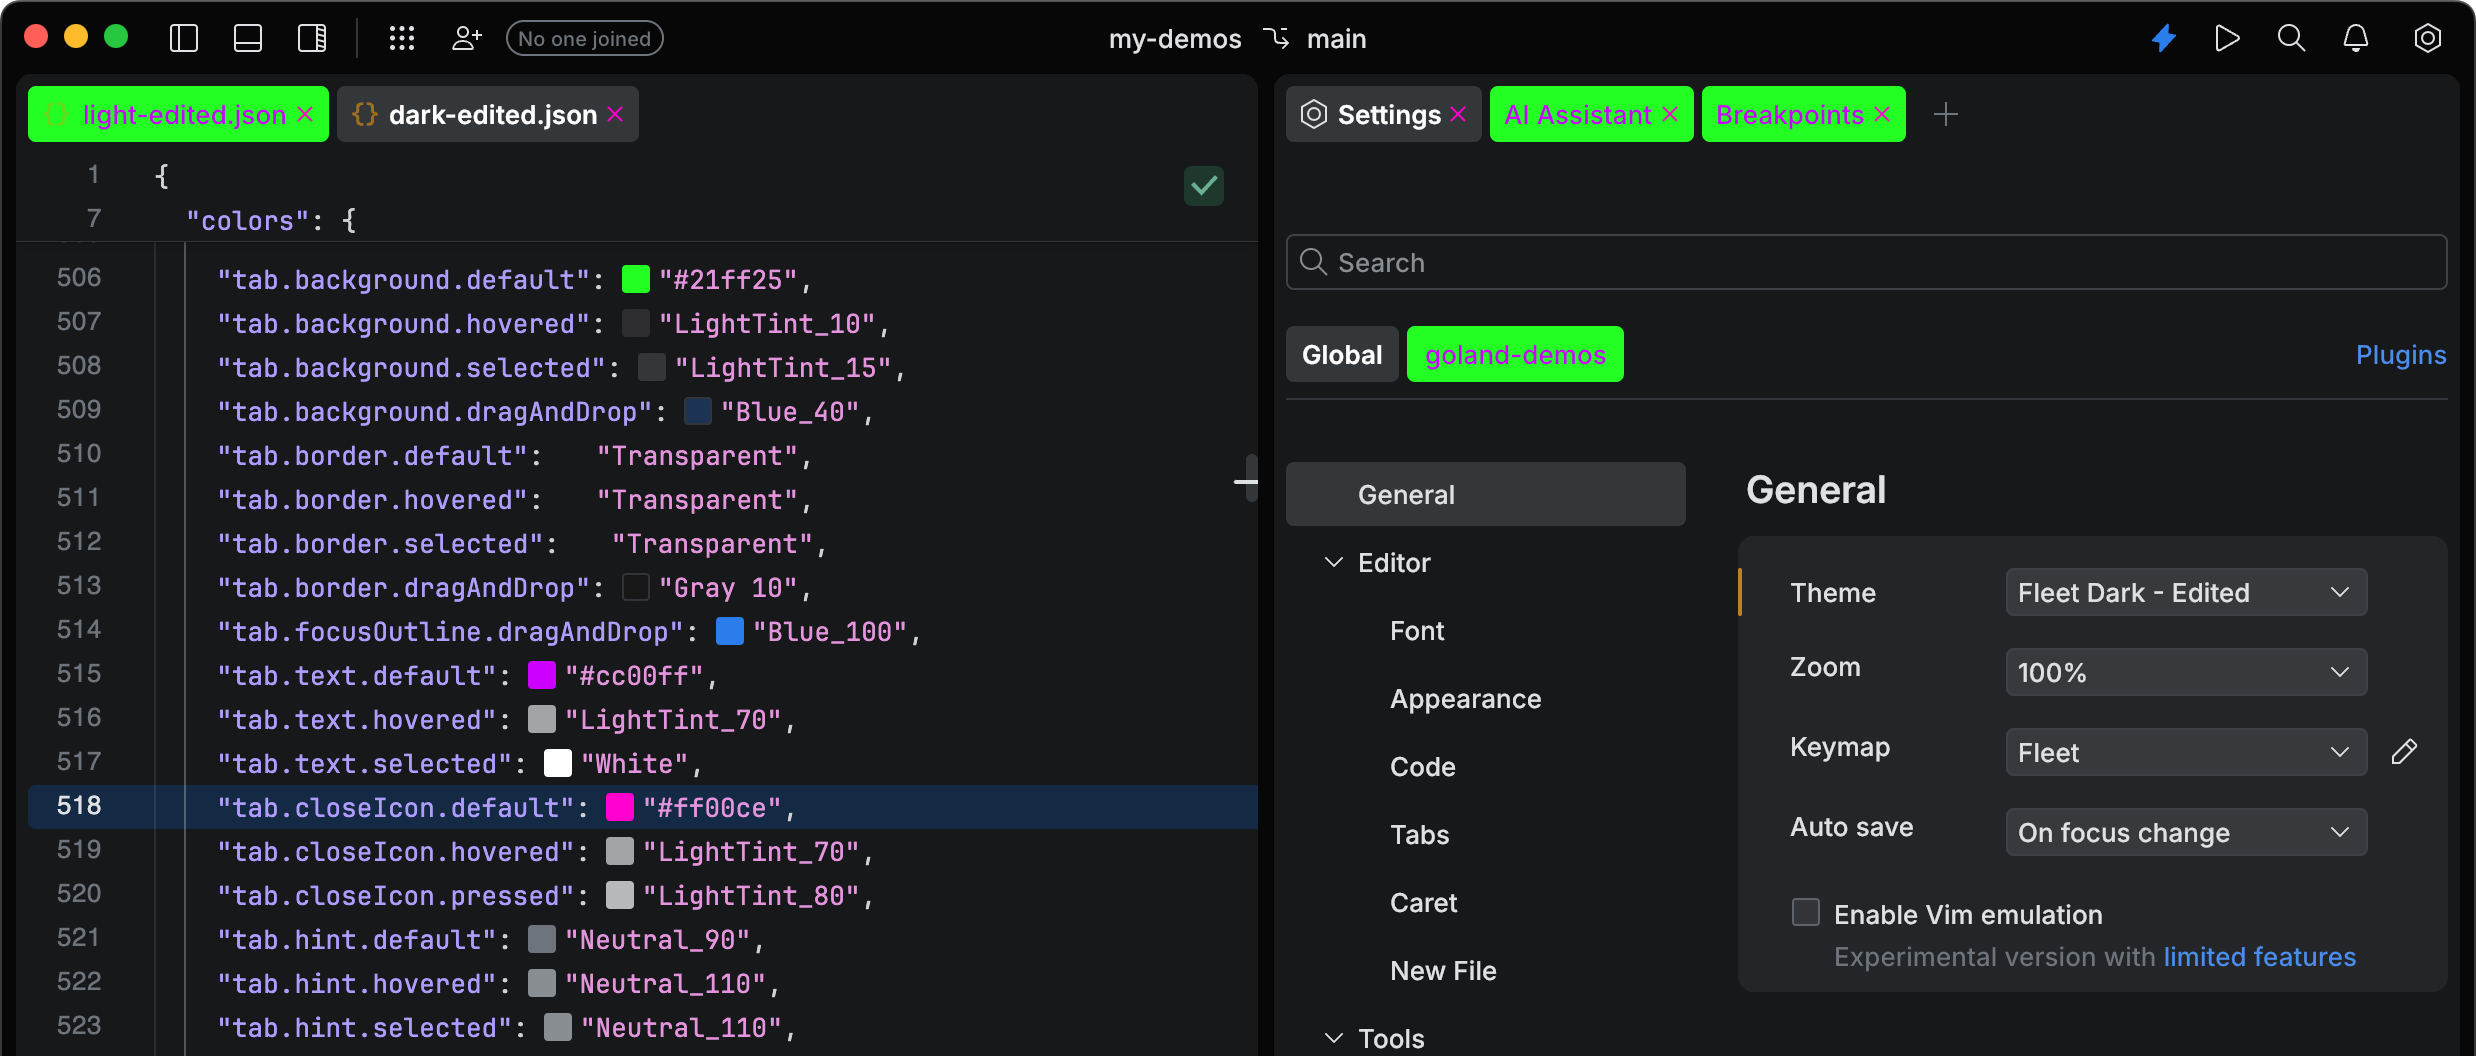Toggle the left panel visibility
Screen dimensions: 2476x1056
[x=183, y=38]
